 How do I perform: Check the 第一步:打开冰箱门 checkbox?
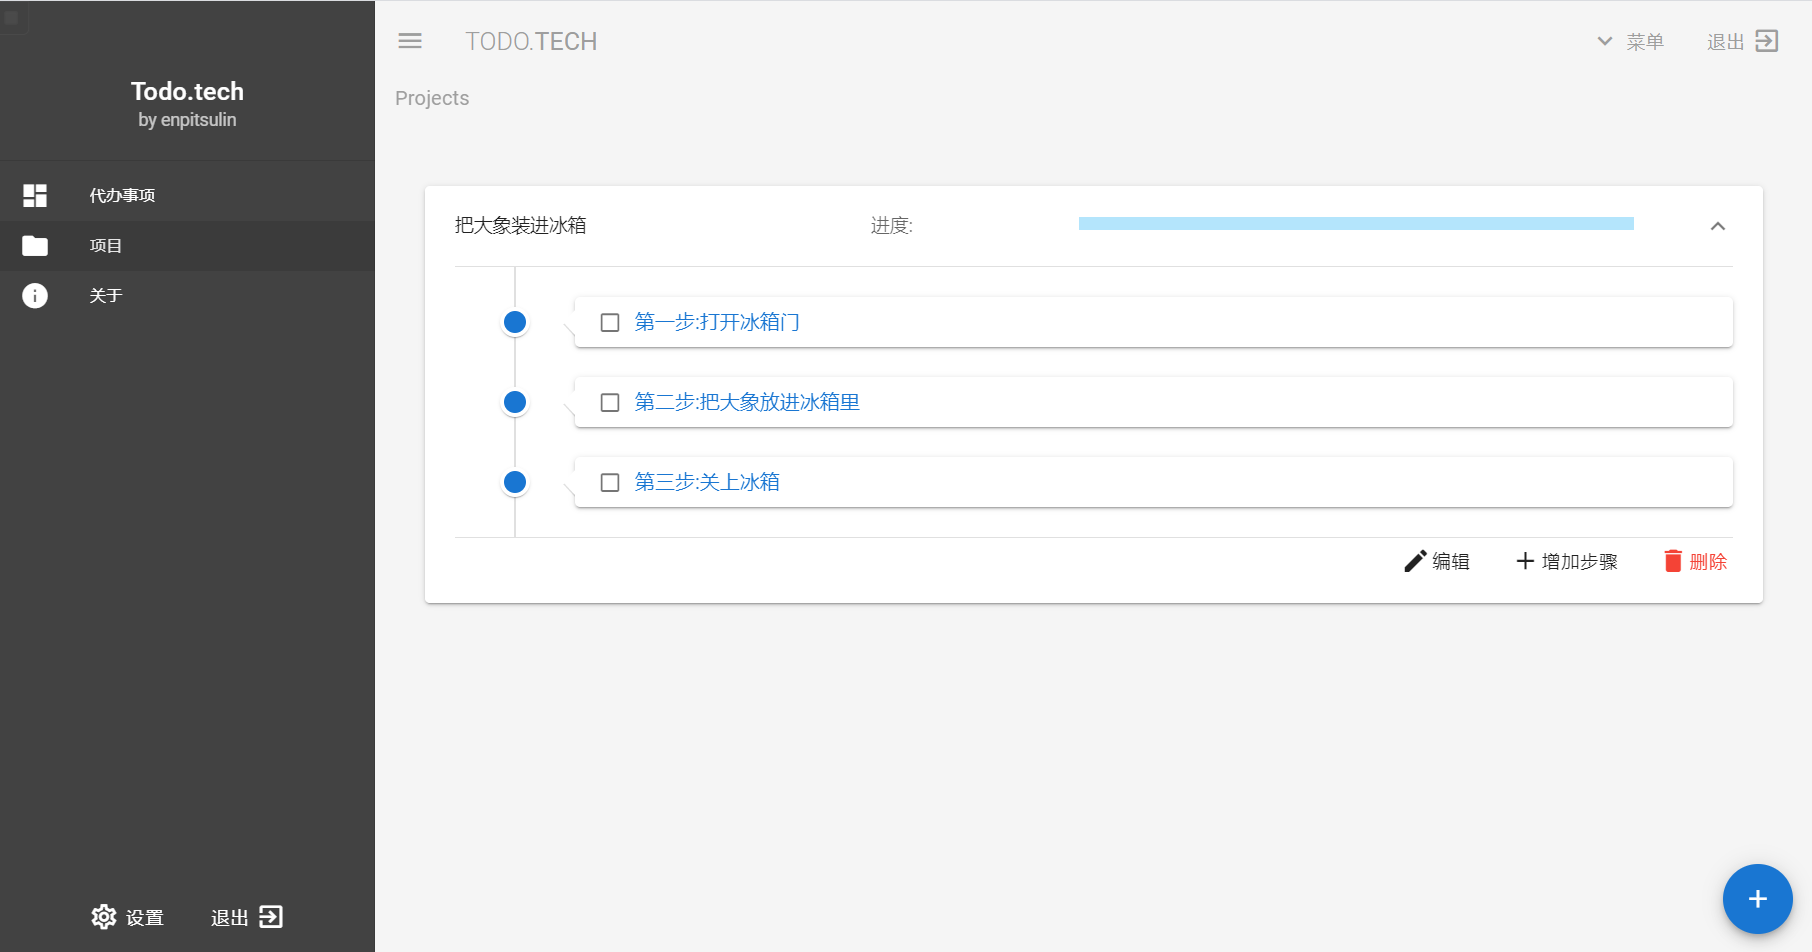[610, 322]
